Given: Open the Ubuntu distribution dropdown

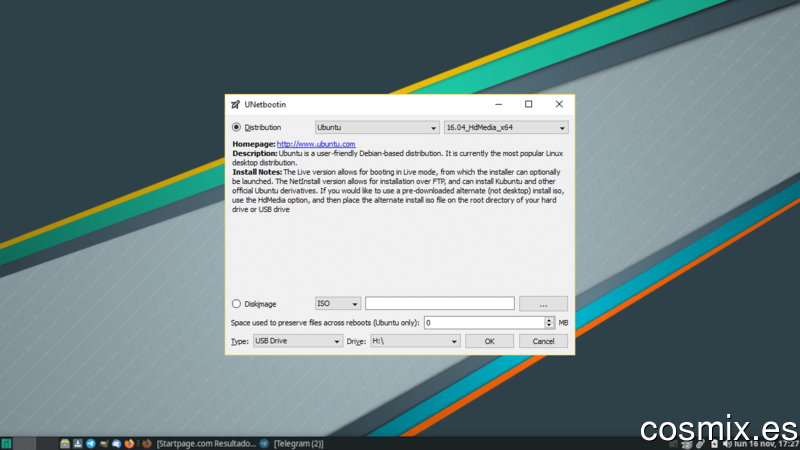Looking at the screenshot, I should pos(377,128).
